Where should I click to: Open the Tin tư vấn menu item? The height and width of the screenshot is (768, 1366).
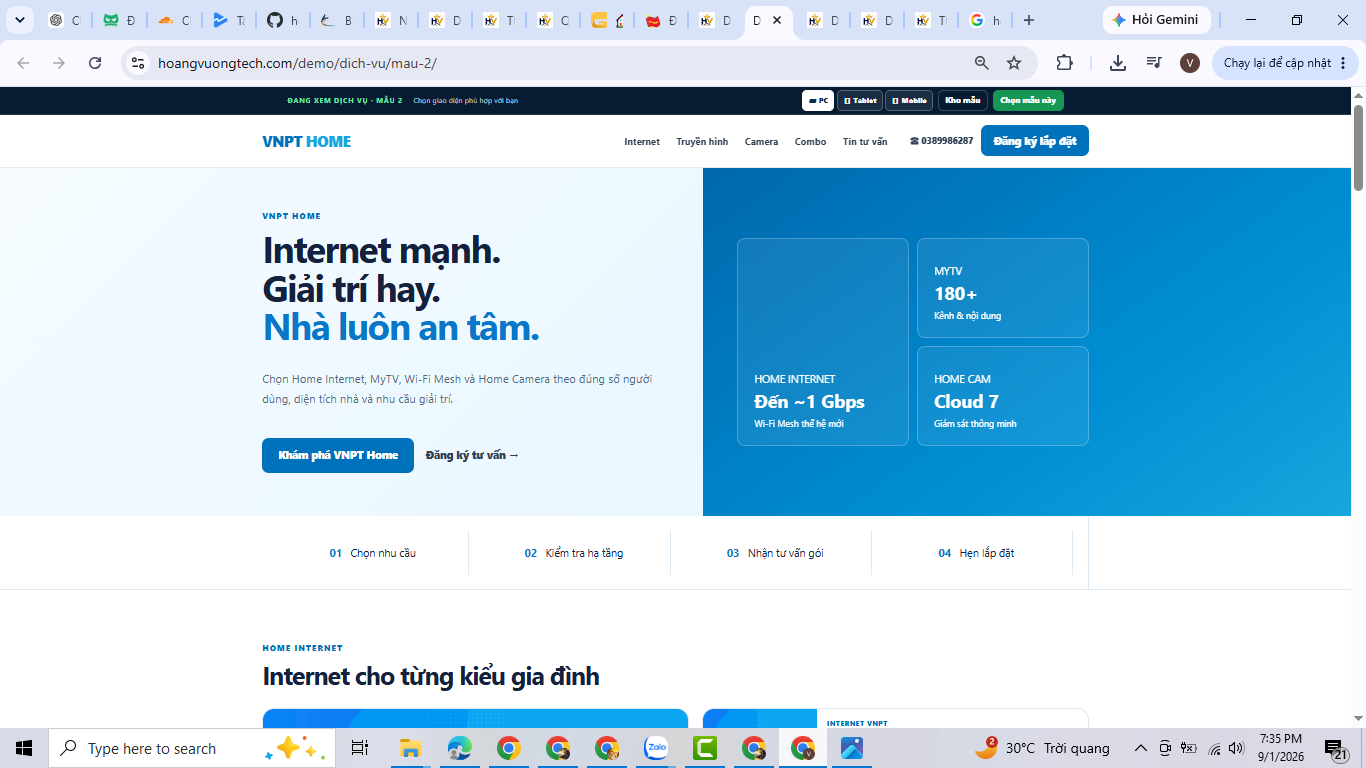coord(865,141)
